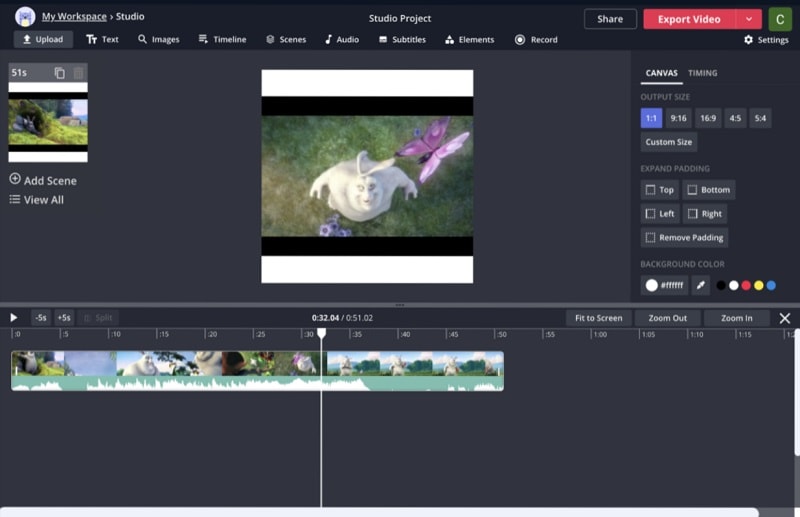Open the Scenes tool

[286, 39]
